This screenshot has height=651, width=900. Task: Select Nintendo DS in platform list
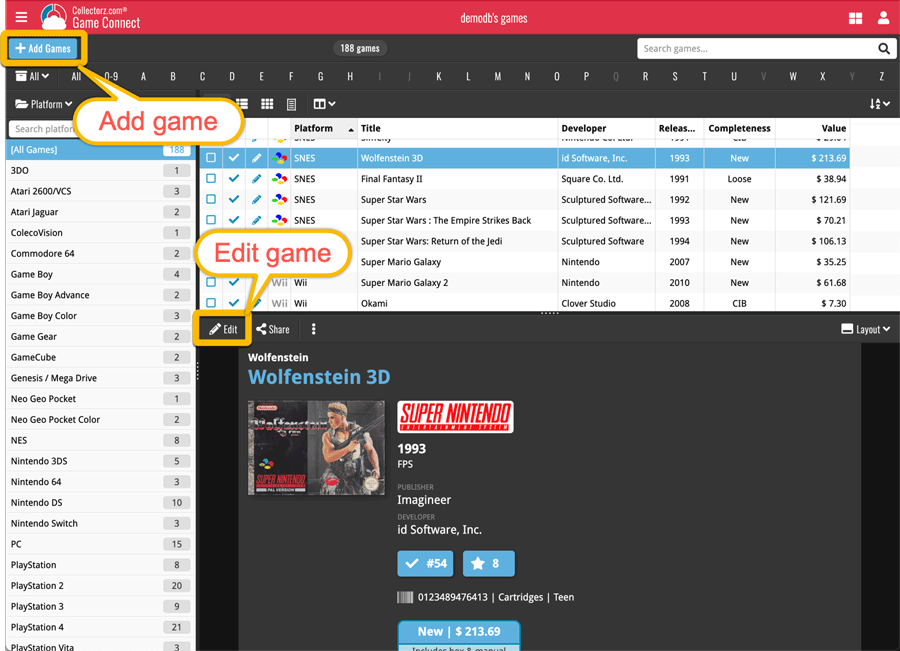pyautogui.click(x=100, y=502)
